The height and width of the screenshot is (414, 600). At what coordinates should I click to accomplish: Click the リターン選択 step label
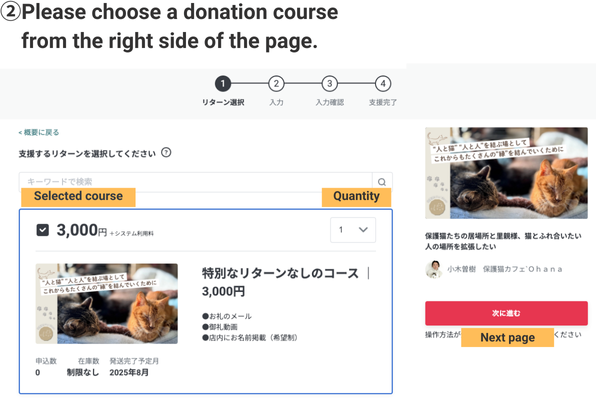click(x=223, y=102)
